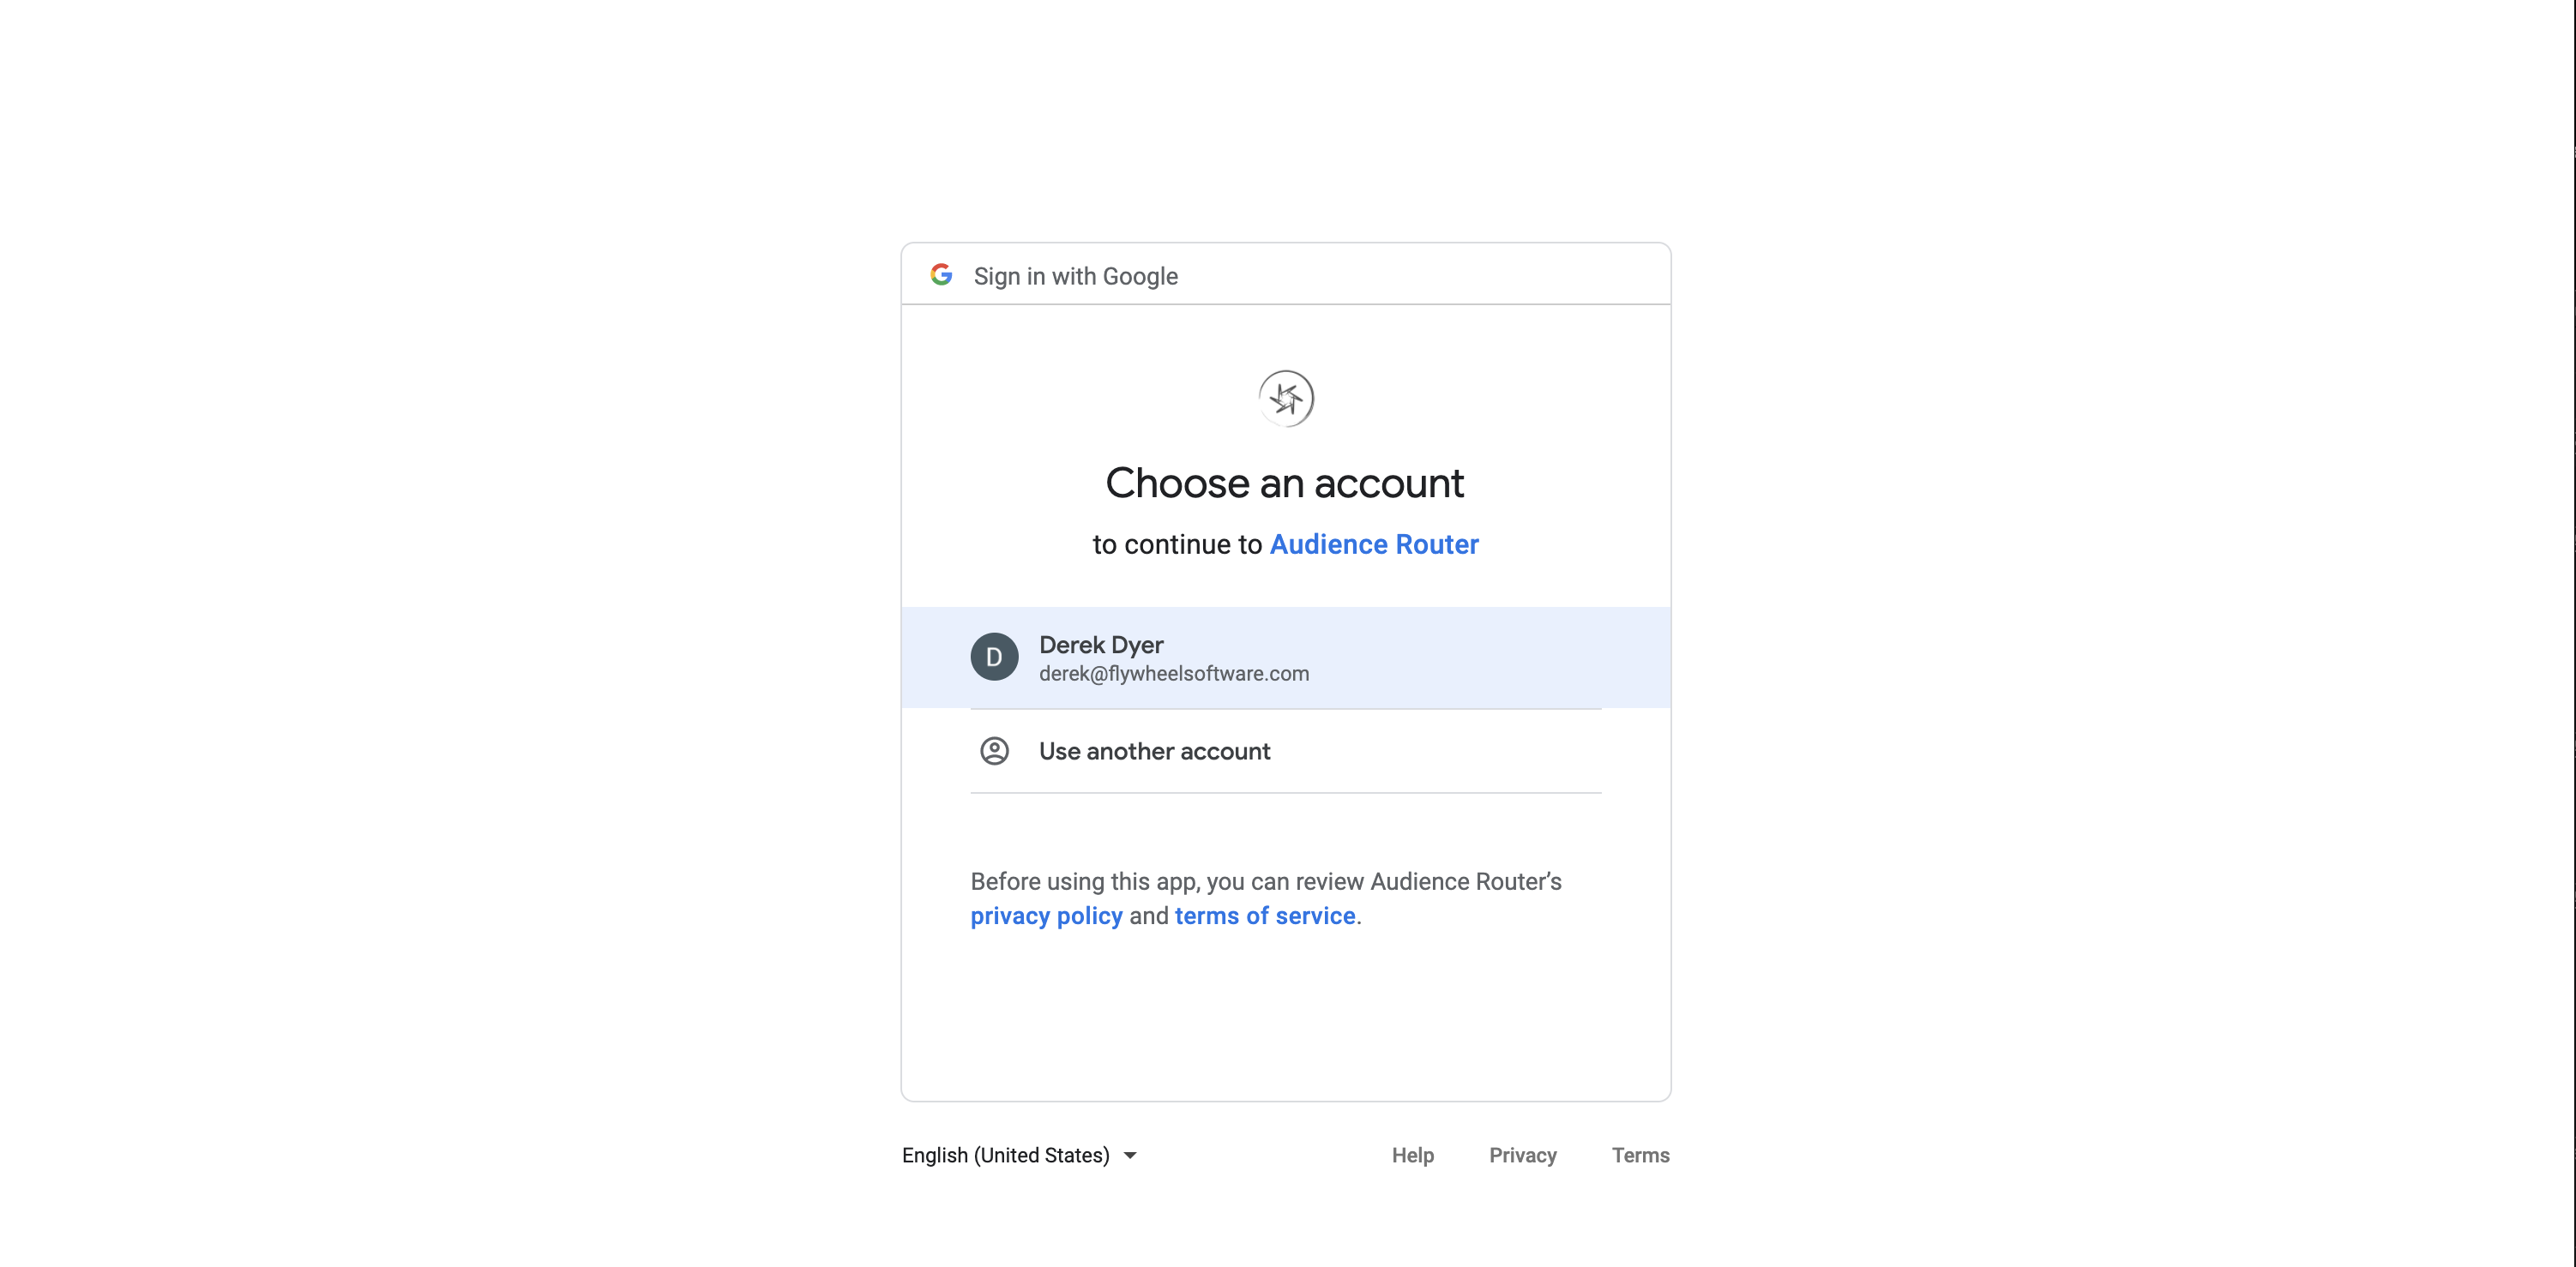Click the Google G logo

941,275
